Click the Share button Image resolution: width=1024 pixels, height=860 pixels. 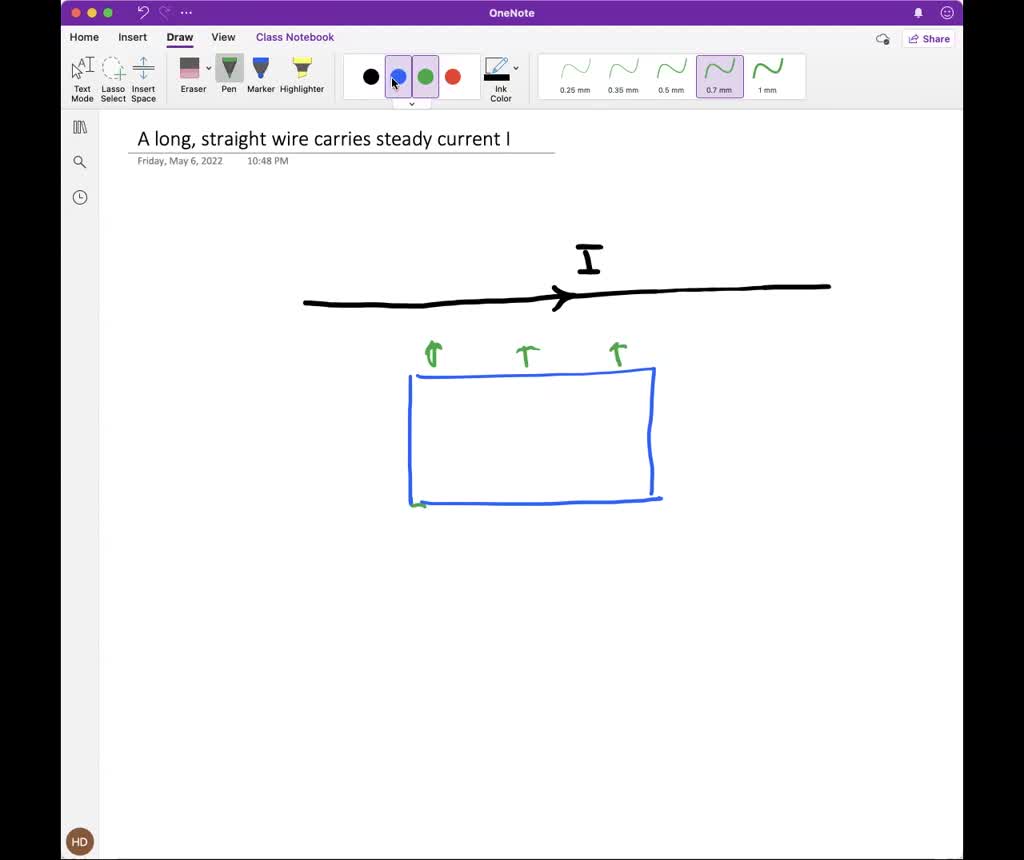pyautogui.click(x=929, y=38)
